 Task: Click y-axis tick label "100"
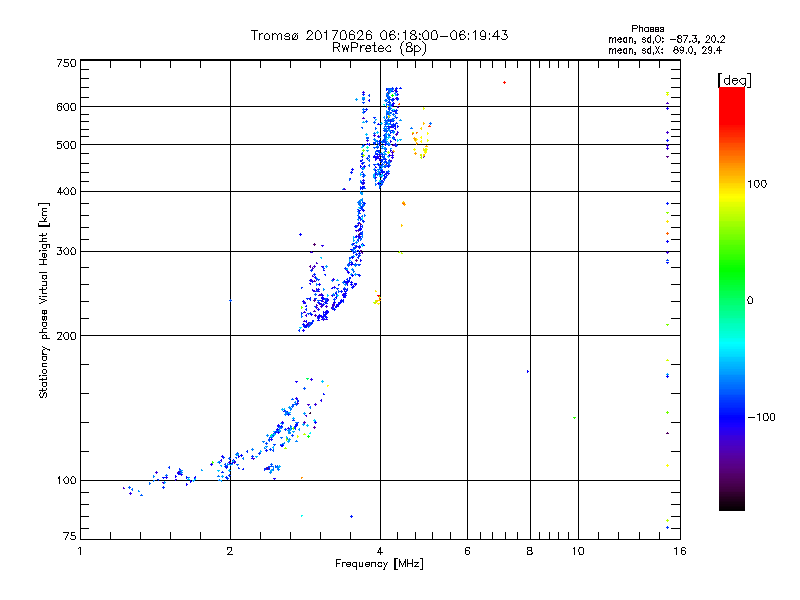click(x=66, y=481)
